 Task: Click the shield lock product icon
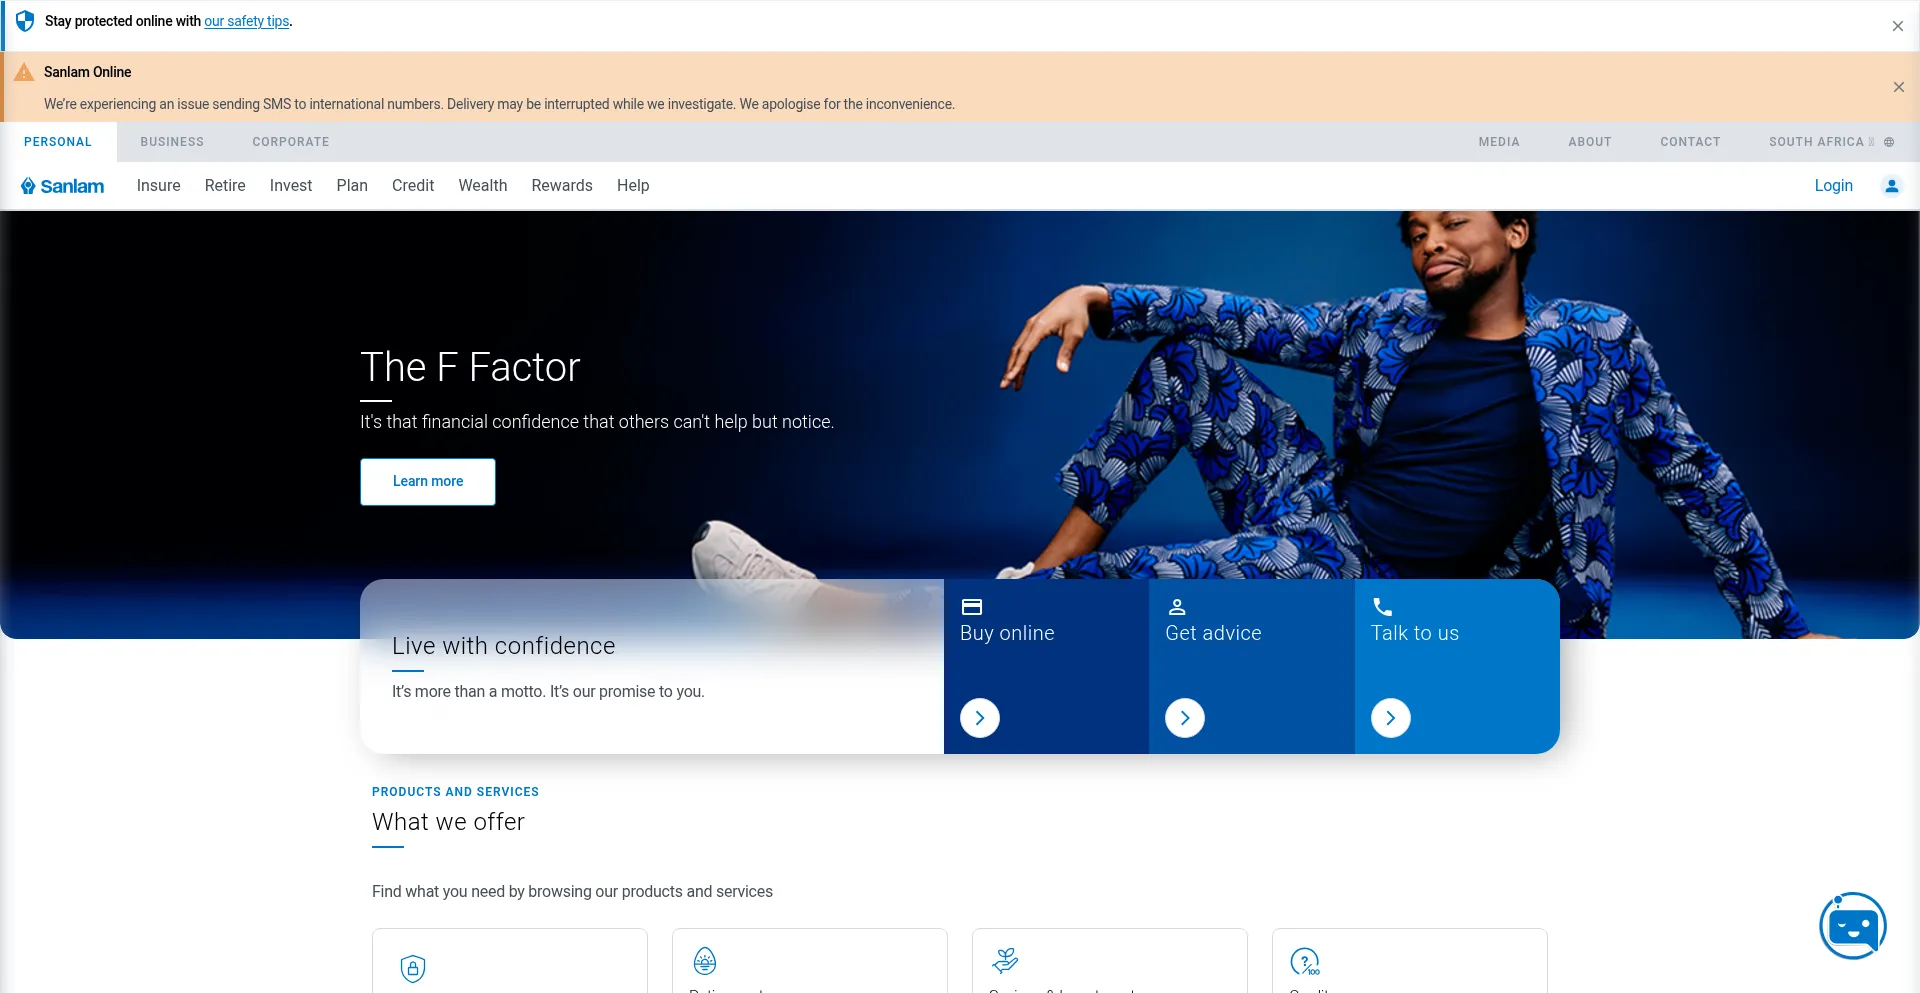click(413, 968)
